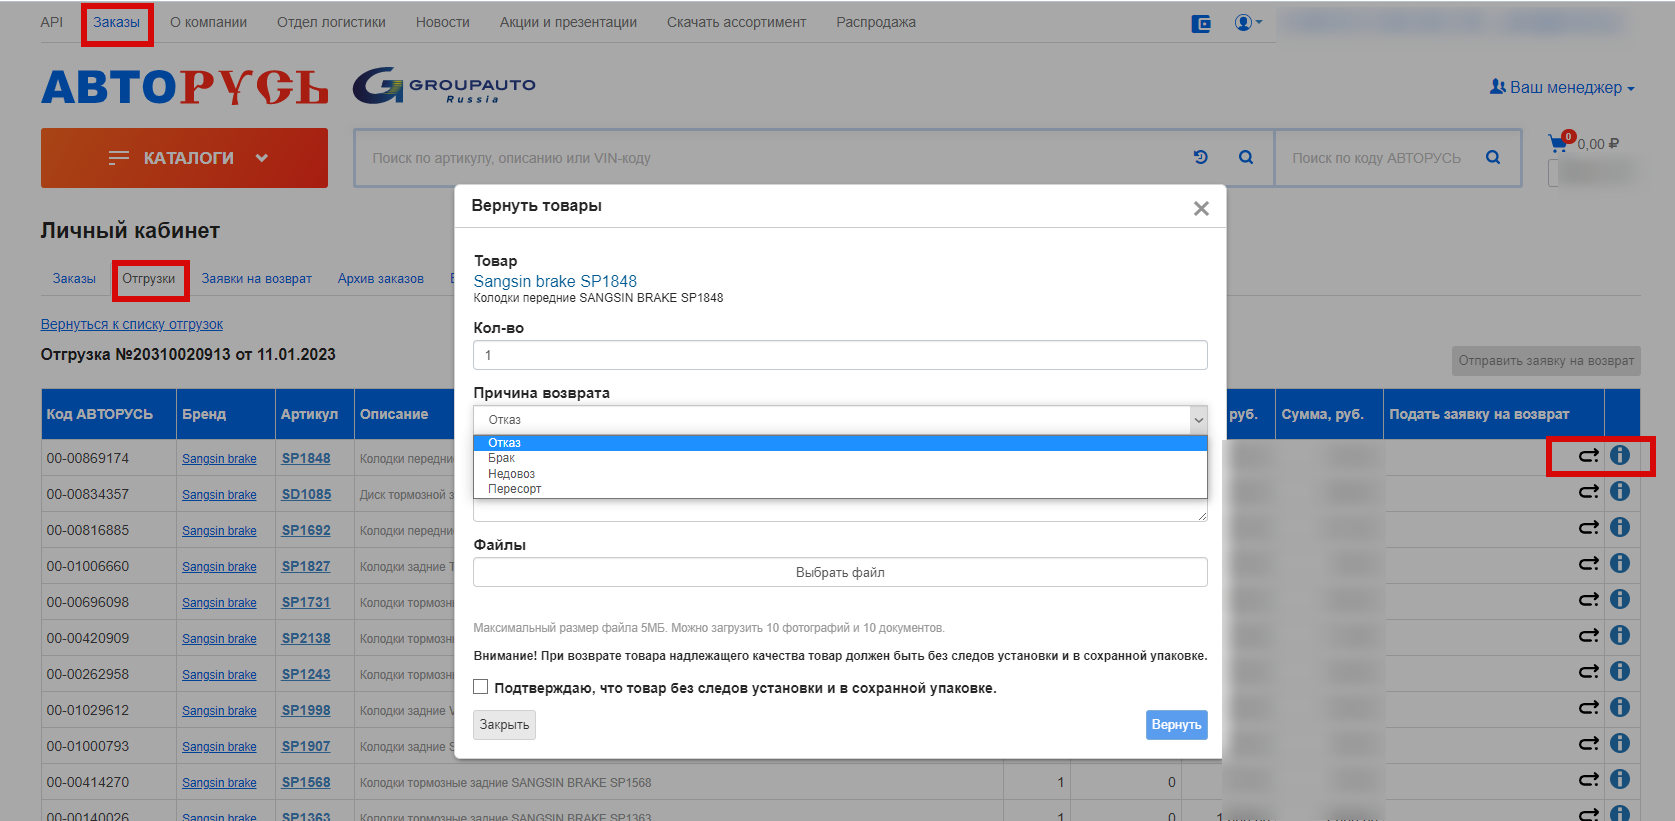Viewport: 1675px width, 821px height.
Task: Click return arrow icon for row 00-01029612
Action: (x=1588, y=708)
